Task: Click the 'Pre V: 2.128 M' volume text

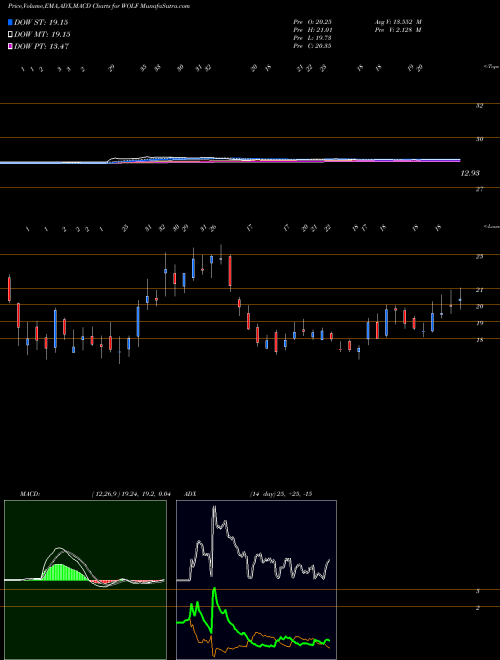Action: click(398, 30)
